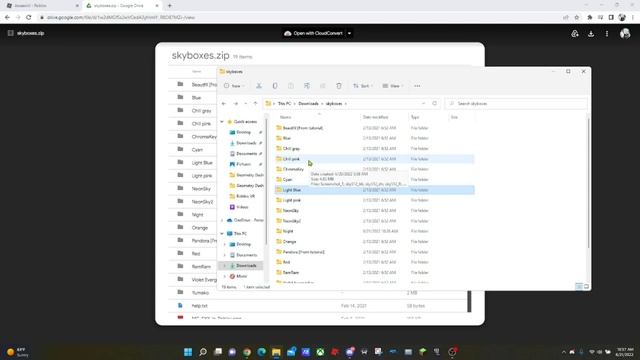Open Microsoft Edge from taskbar
The image size is (640, 360).
point(262,352)
